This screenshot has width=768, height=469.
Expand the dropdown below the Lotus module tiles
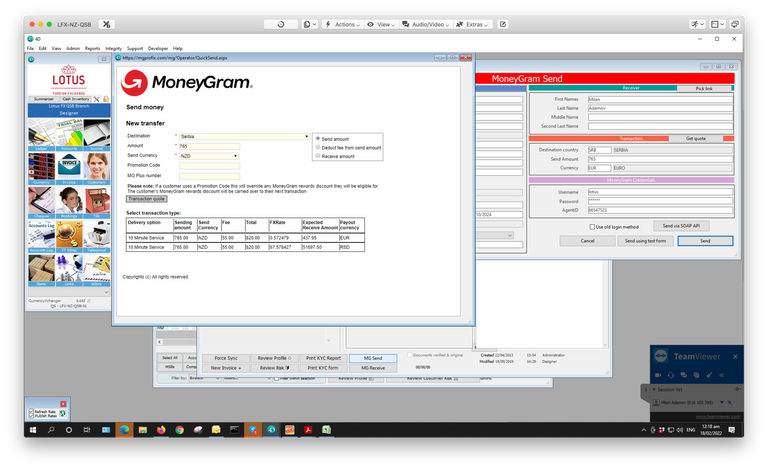pyautogui.click(x=69, y=292)
